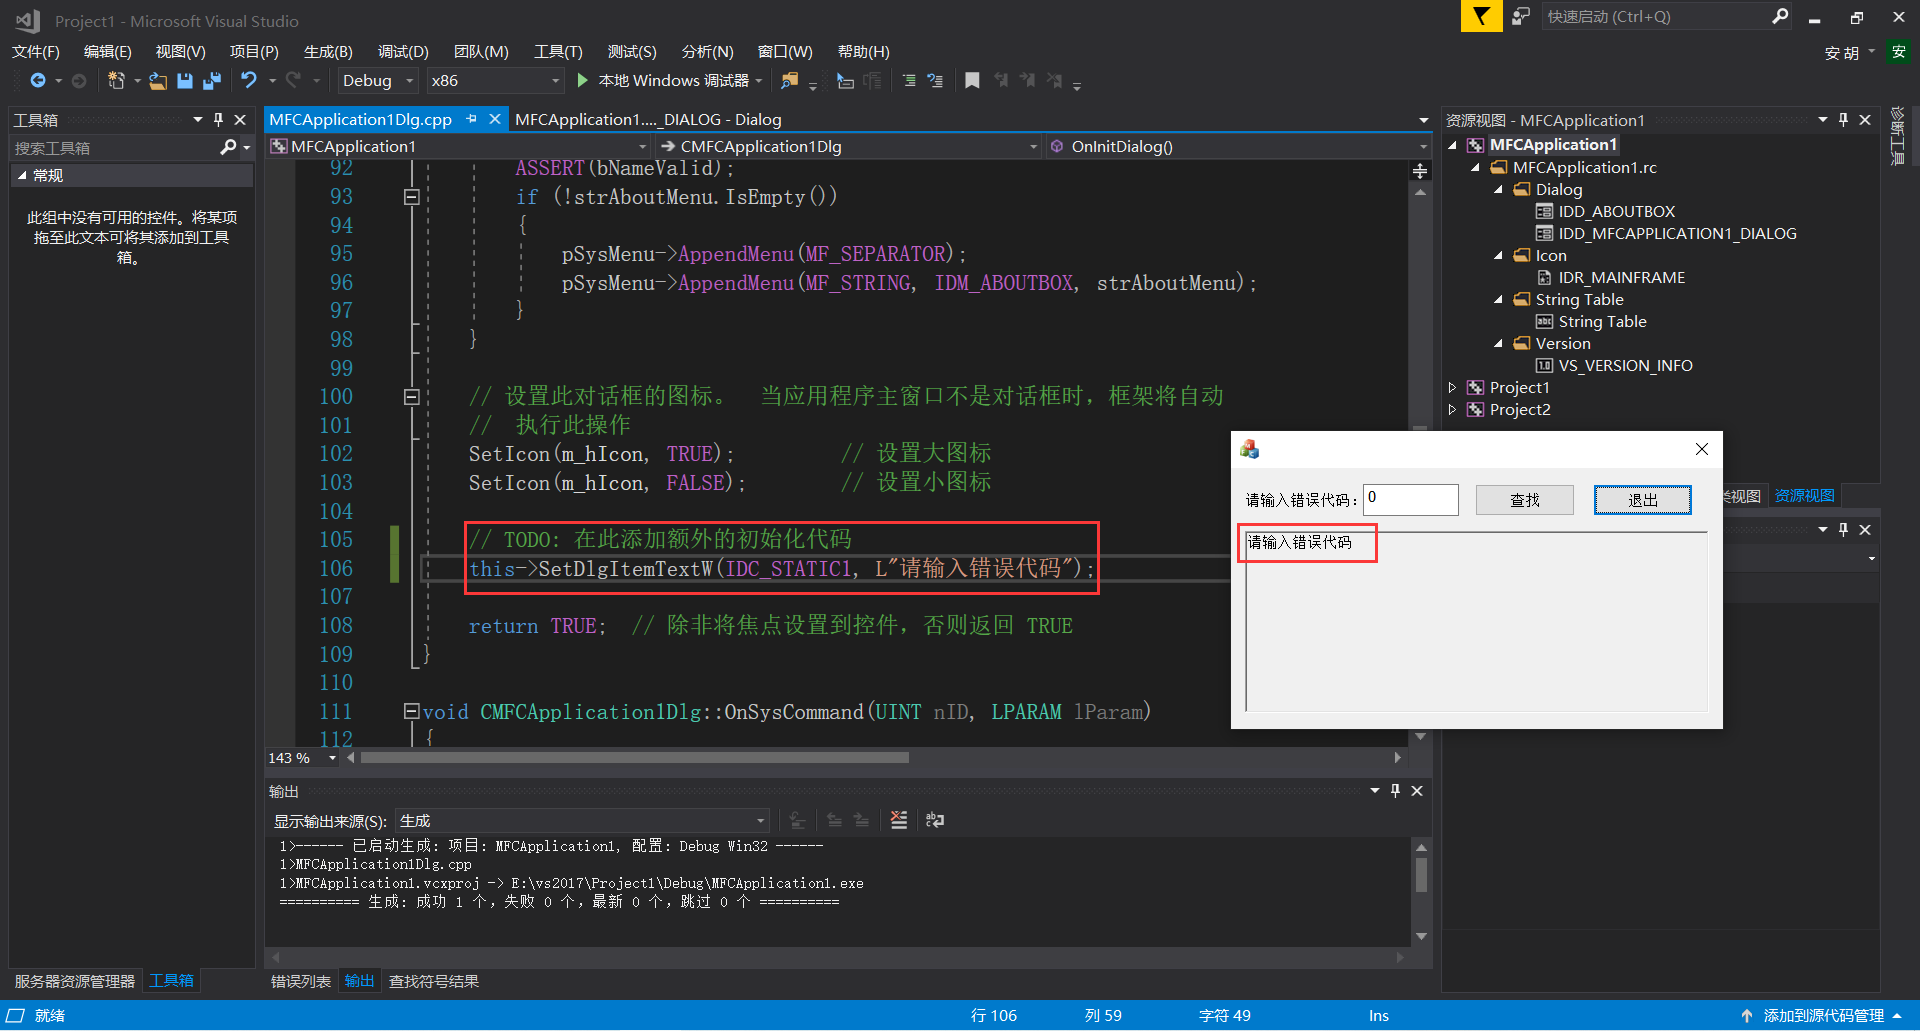The image size is (1920, 1031).
Task: Toggle word wrap in Output panel
Action: pos(935,820)
